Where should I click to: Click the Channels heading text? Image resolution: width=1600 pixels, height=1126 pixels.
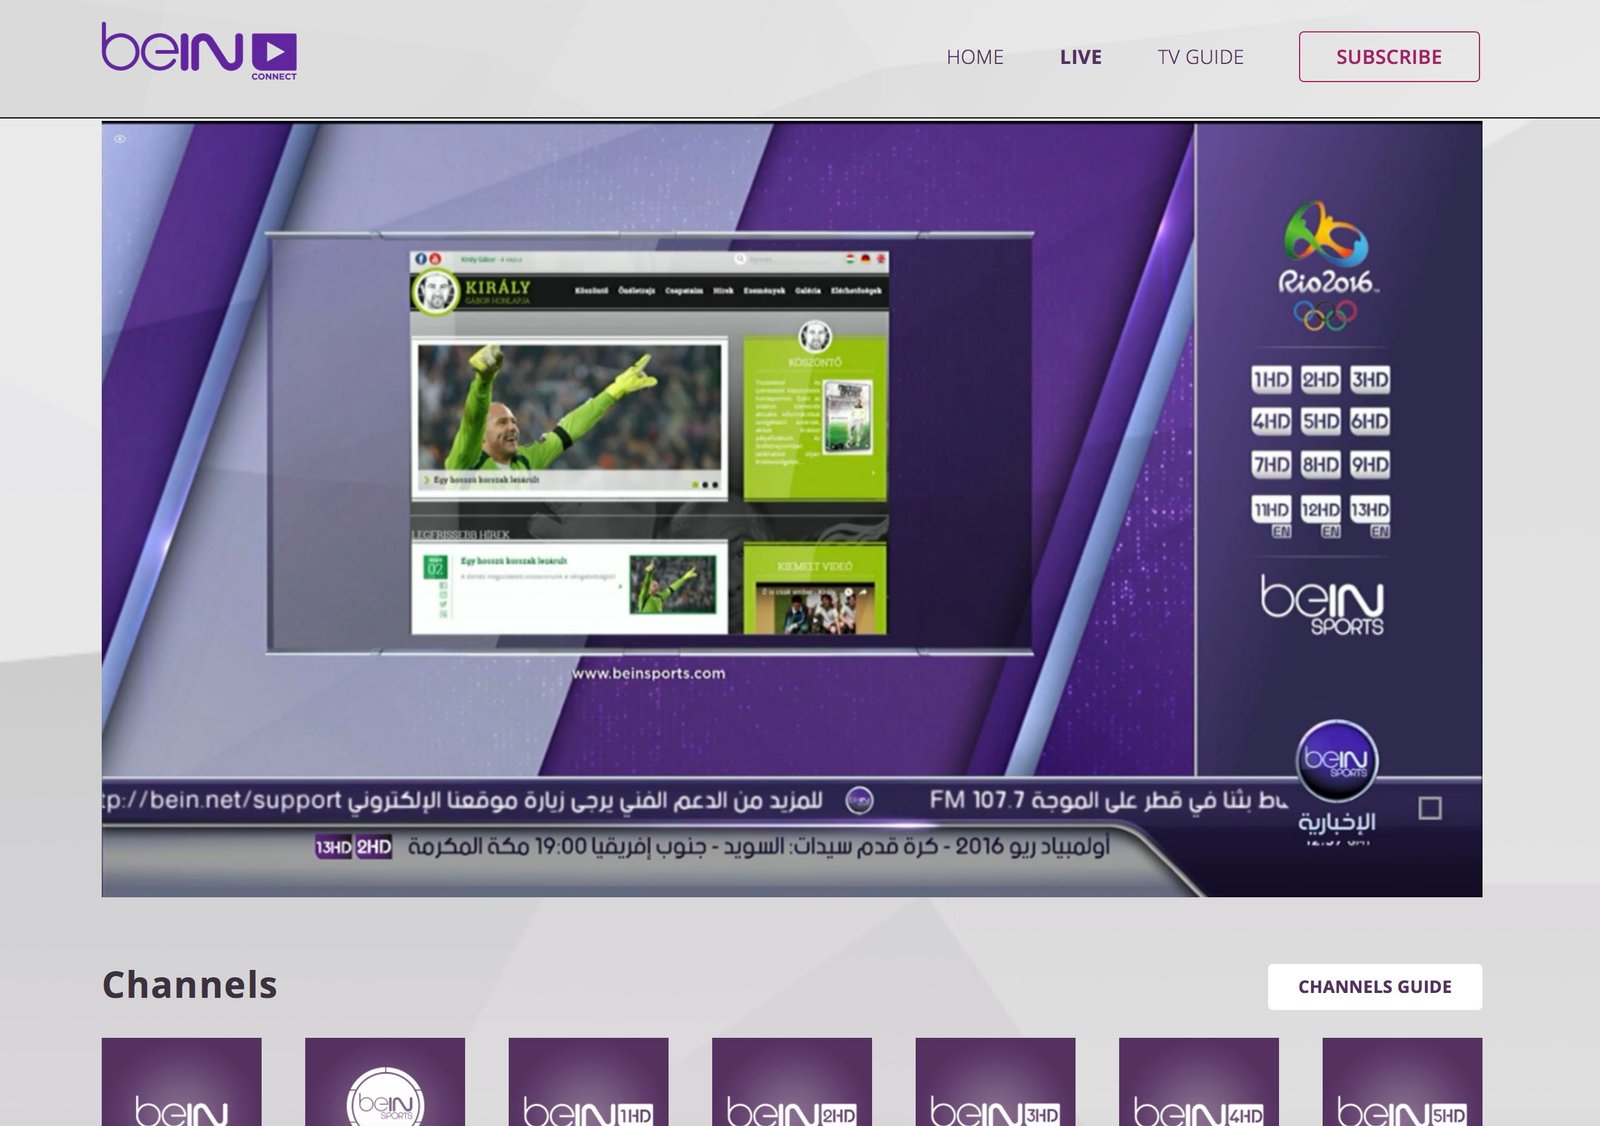pyautogui.click(x=190, y=985)
